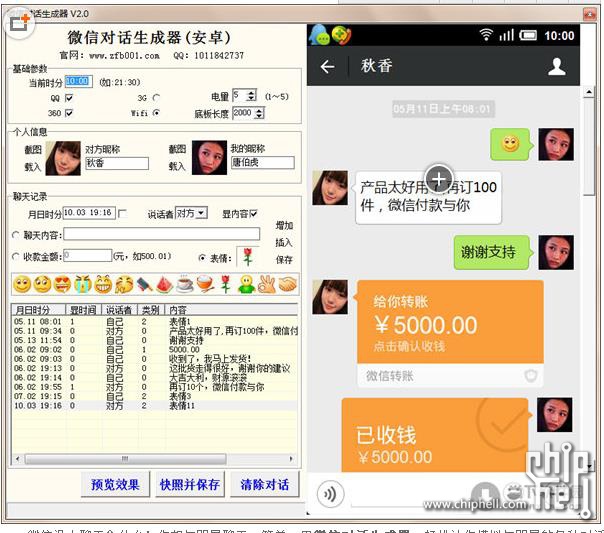Click the 增加 button
Image resolution: width=604 pixels, height=533 pixels.
[x=284, y=226]
